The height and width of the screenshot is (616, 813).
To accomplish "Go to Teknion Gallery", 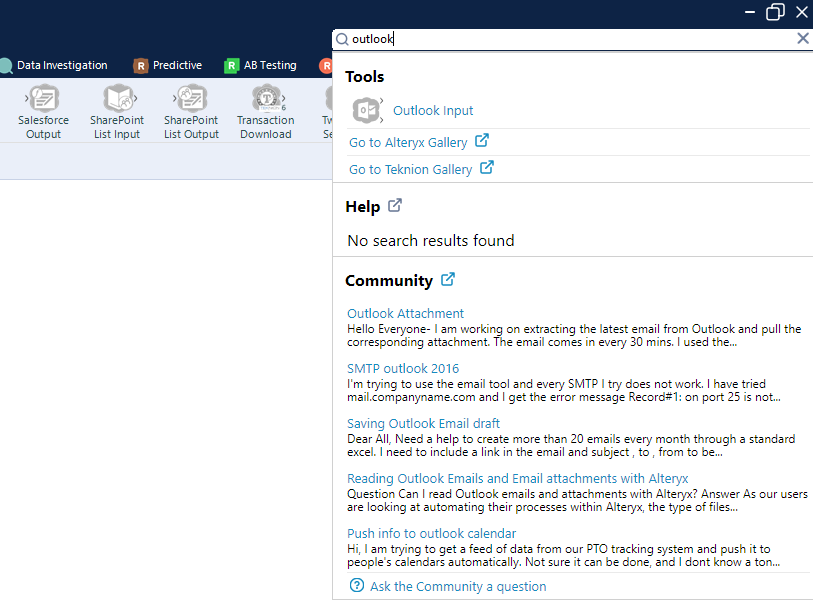I will pos(413,169).
